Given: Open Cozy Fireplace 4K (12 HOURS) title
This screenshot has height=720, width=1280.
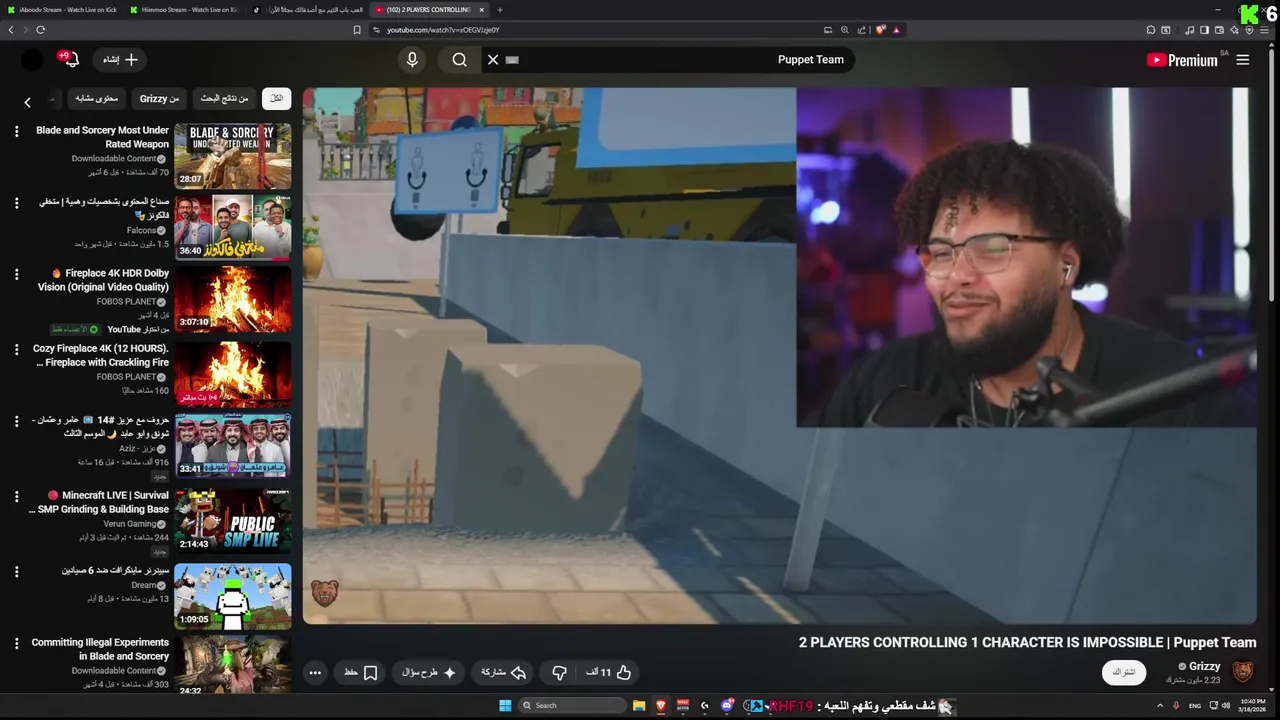Looking at the screenshot, I should click(x=100, y=356).
